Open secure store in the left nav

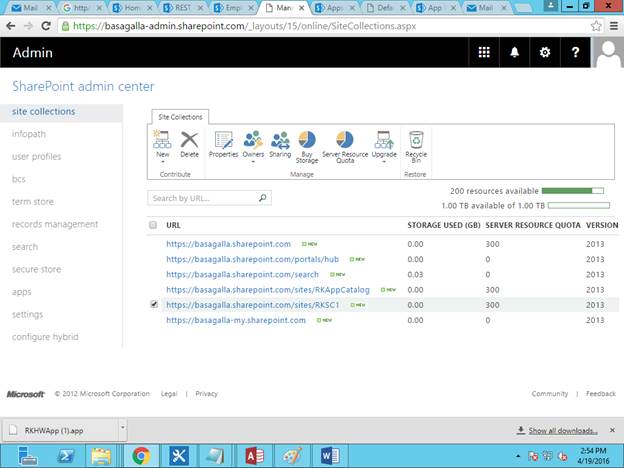[37, 269]
